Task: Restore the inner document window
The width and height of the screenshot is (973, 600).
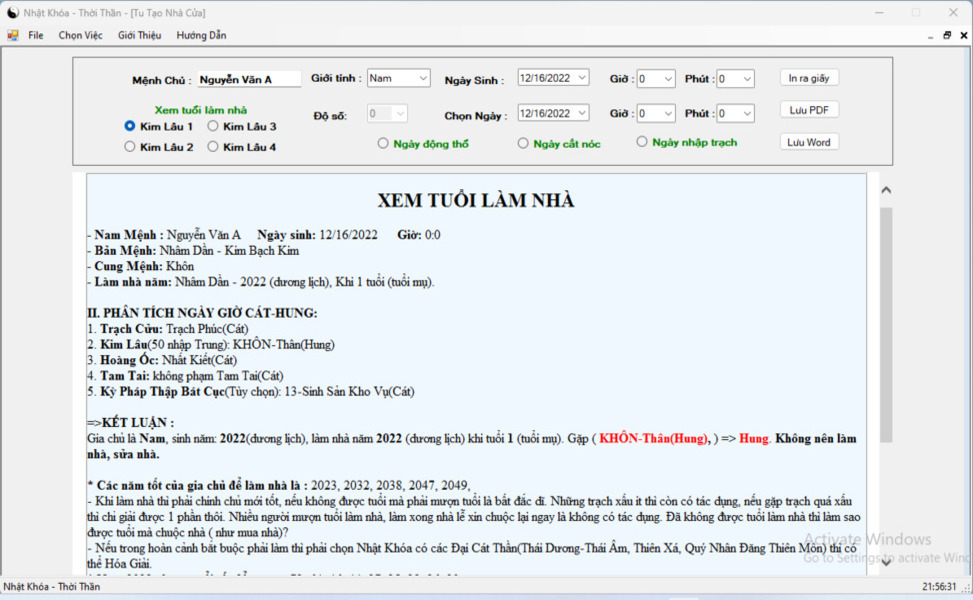Action: (947, 35)
